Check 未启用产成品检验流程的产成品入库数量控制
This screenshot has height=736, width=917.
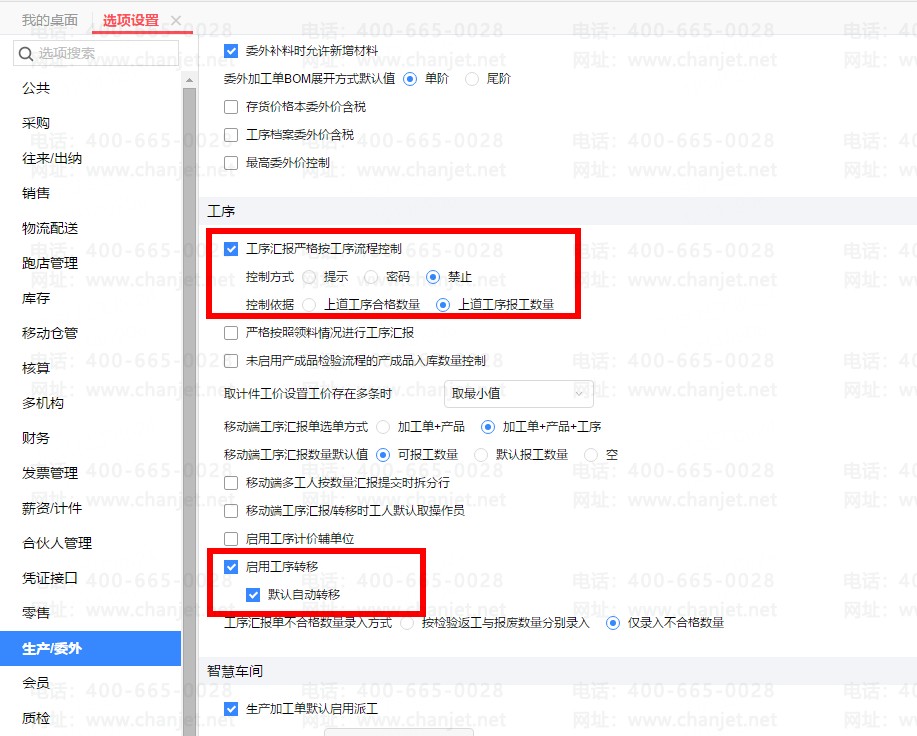[231, 361]
